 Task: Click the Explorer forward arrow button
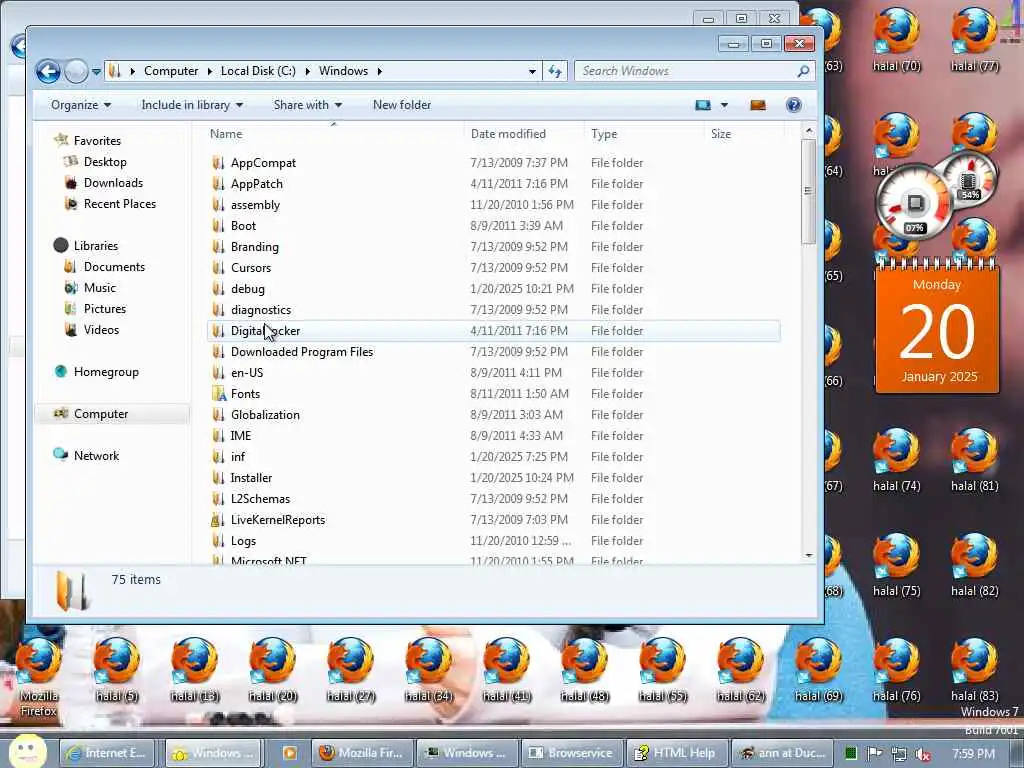point(76,71)
